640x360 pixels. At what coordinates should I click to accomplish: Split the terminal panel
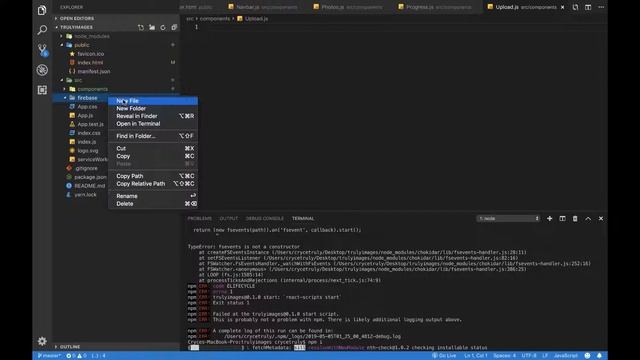coord(562,219)
